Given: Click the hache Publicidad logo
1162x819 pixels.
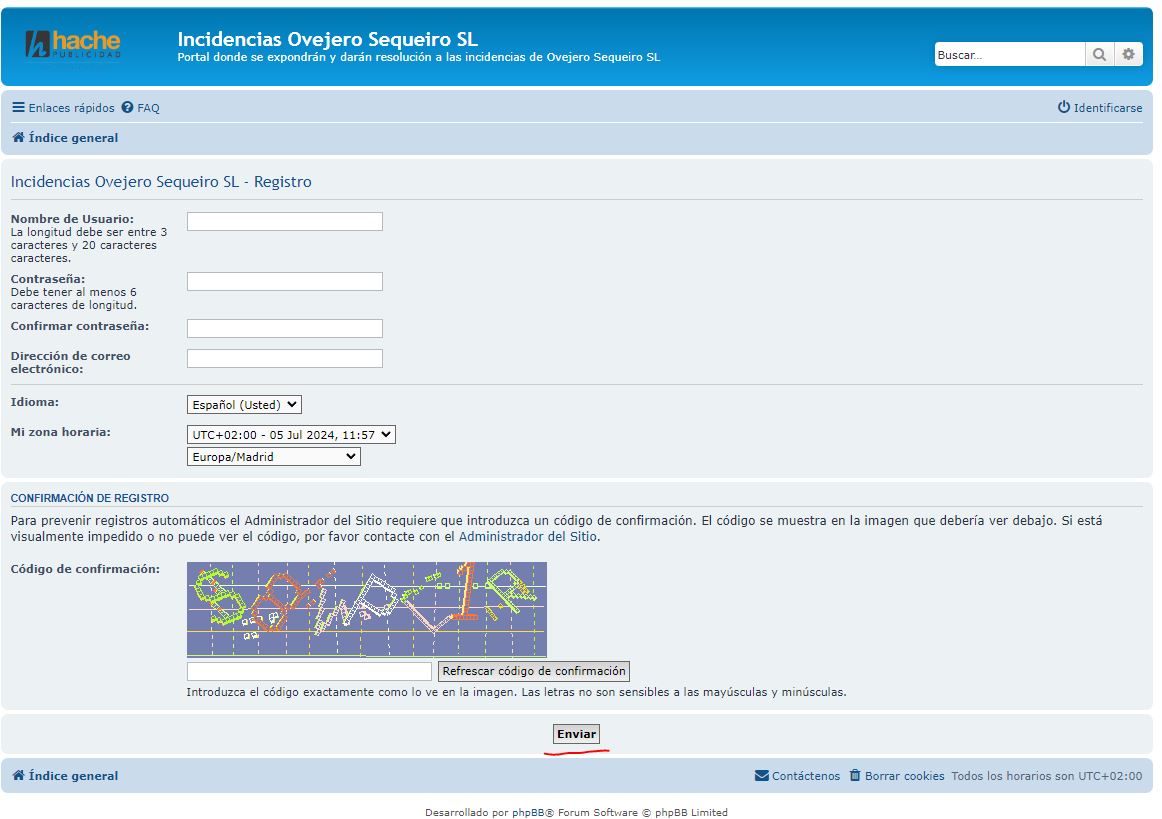Looking at the screenshot, I should point(73,44).
